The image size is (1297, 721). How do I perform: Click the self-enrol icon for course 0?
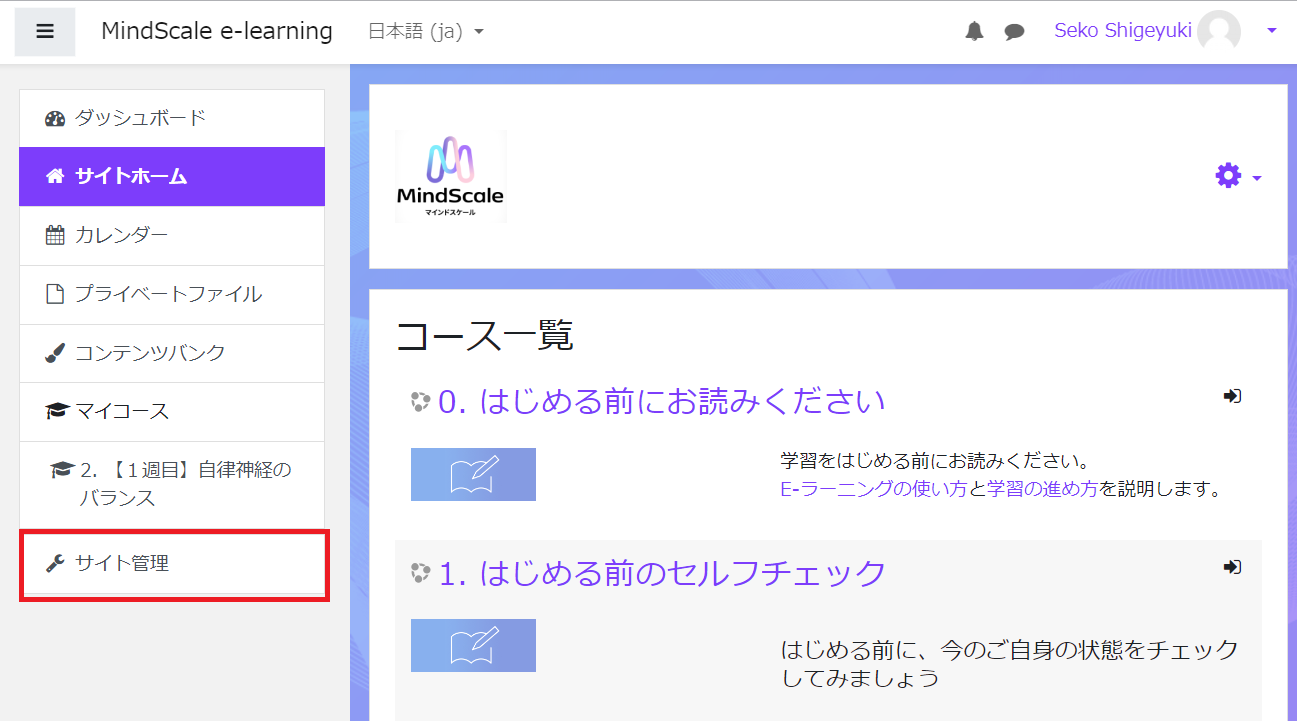(1232, 396)
